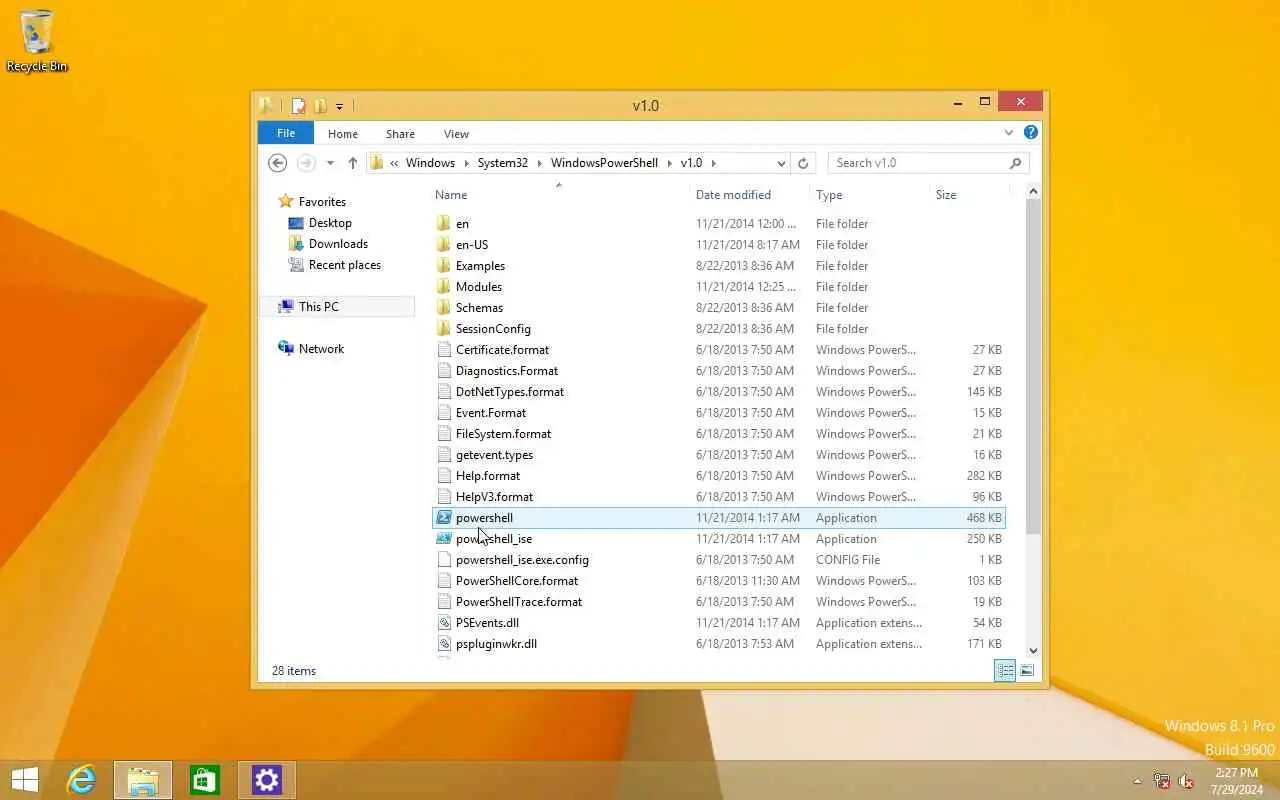Select Help.format file name
Viewport: 1280px width, 800px height.
[x=487, y=476]
